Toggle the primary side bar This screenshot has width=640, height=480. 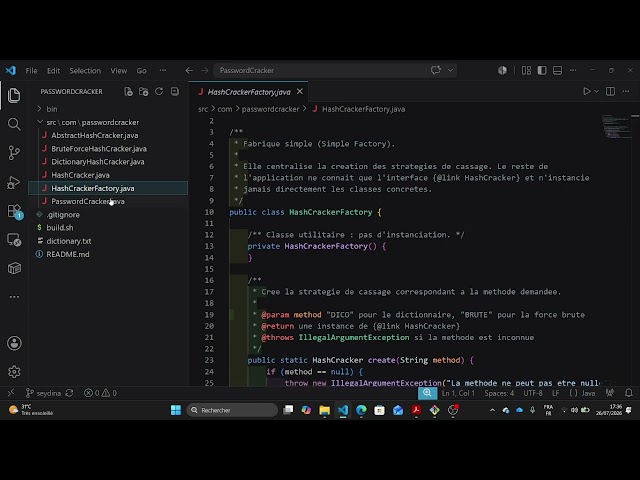pyautogui.click(x=542, y=71)
